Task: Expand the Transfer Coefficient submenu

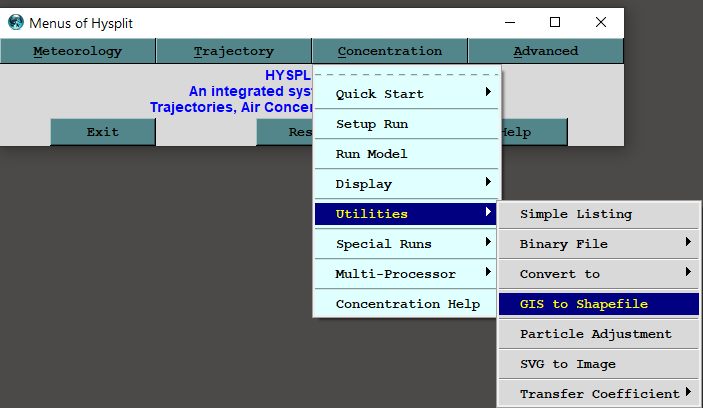Action: (x=598, y=394)
